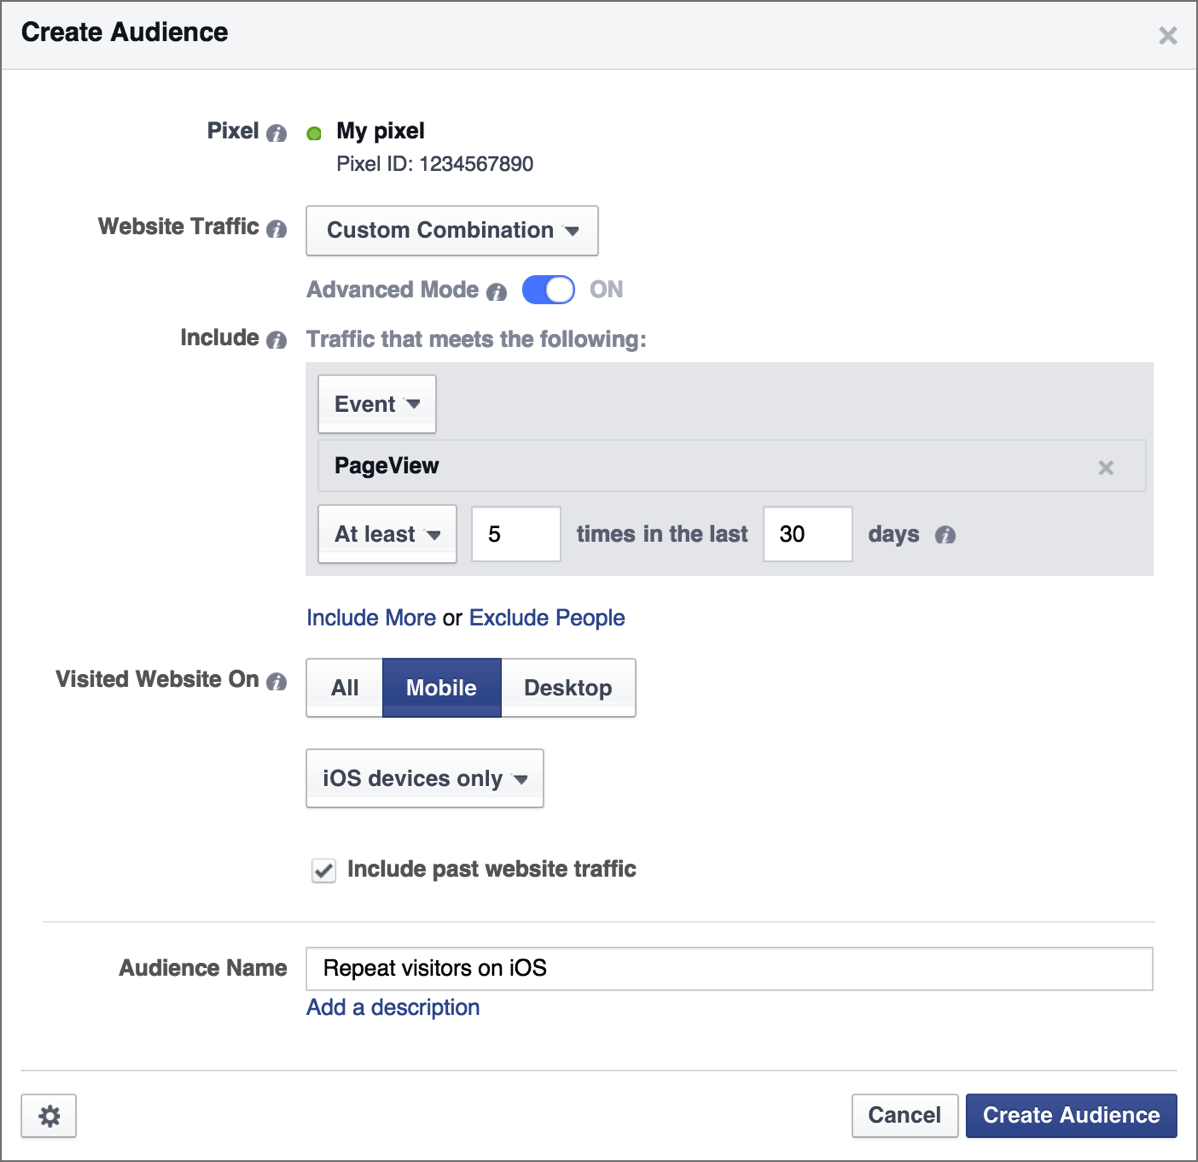This screenshot has width=1198, height=1162.
Task: Click the Advanced Mode info icon
Action: tap(497, 291)
